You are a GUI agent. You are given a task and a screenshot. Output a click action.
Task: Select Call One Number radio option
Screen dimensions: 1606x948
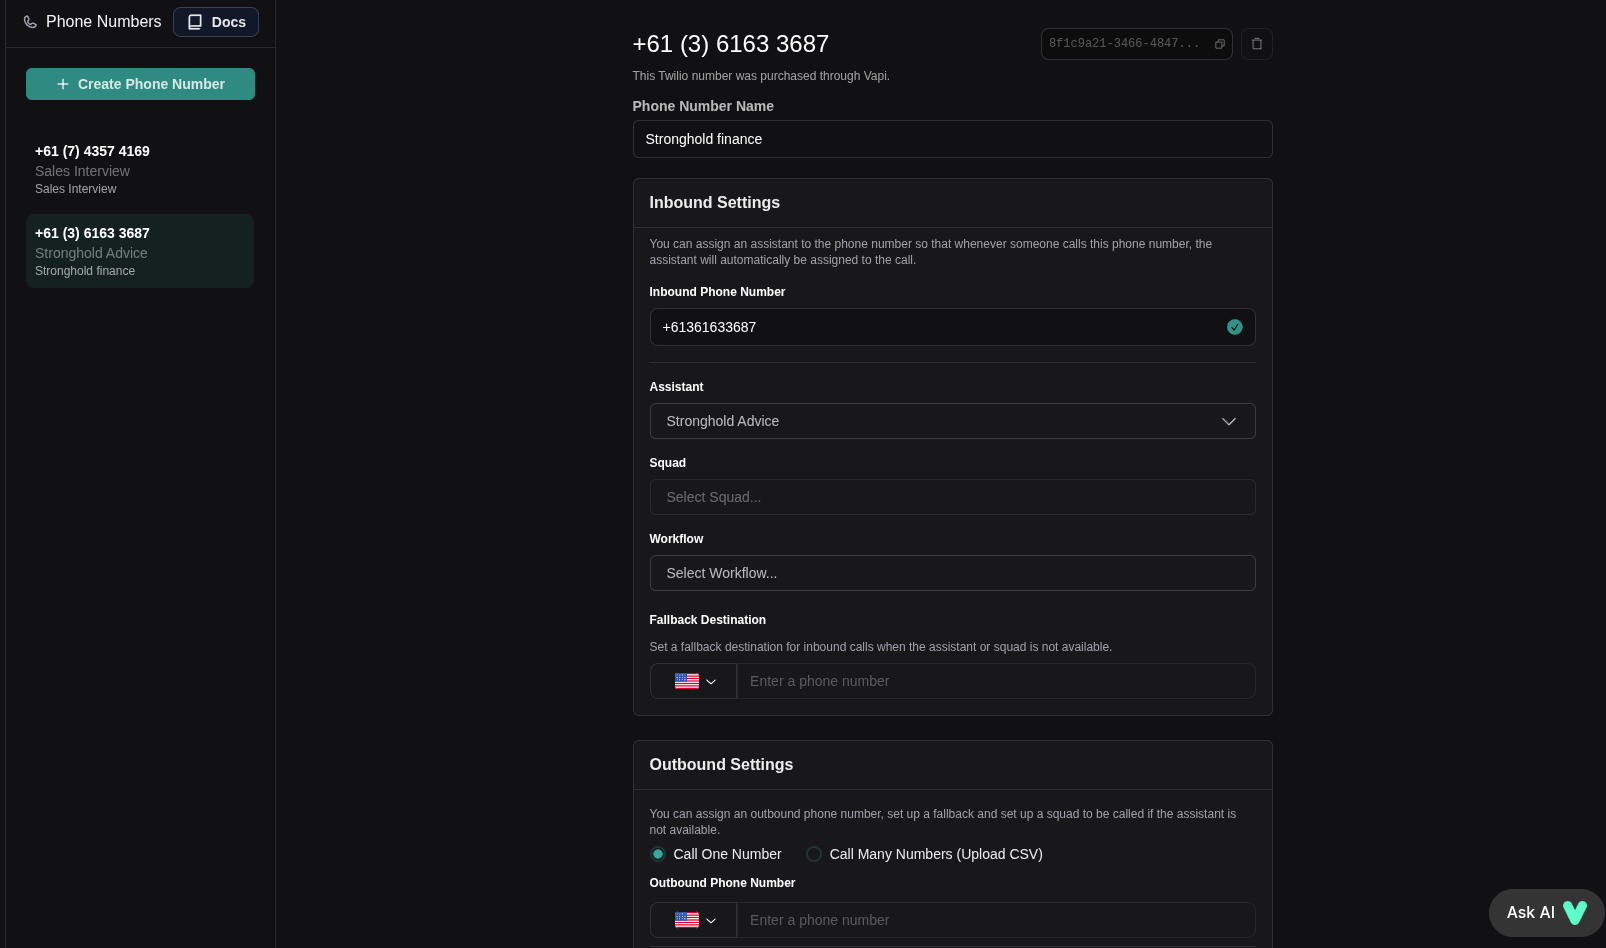click(658, 854)
